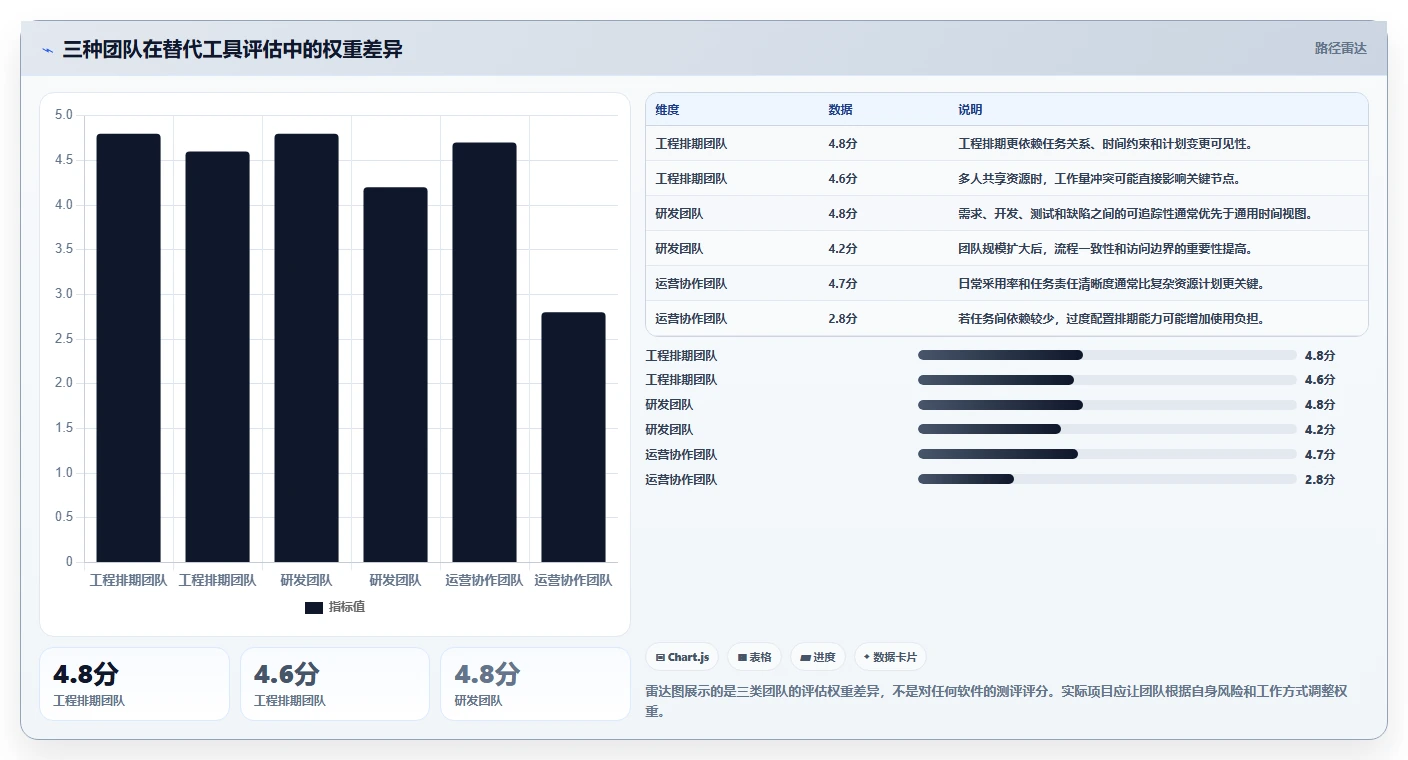Click the 研发团队 progress bar at 4.8分

click(x=1107, y=405)
